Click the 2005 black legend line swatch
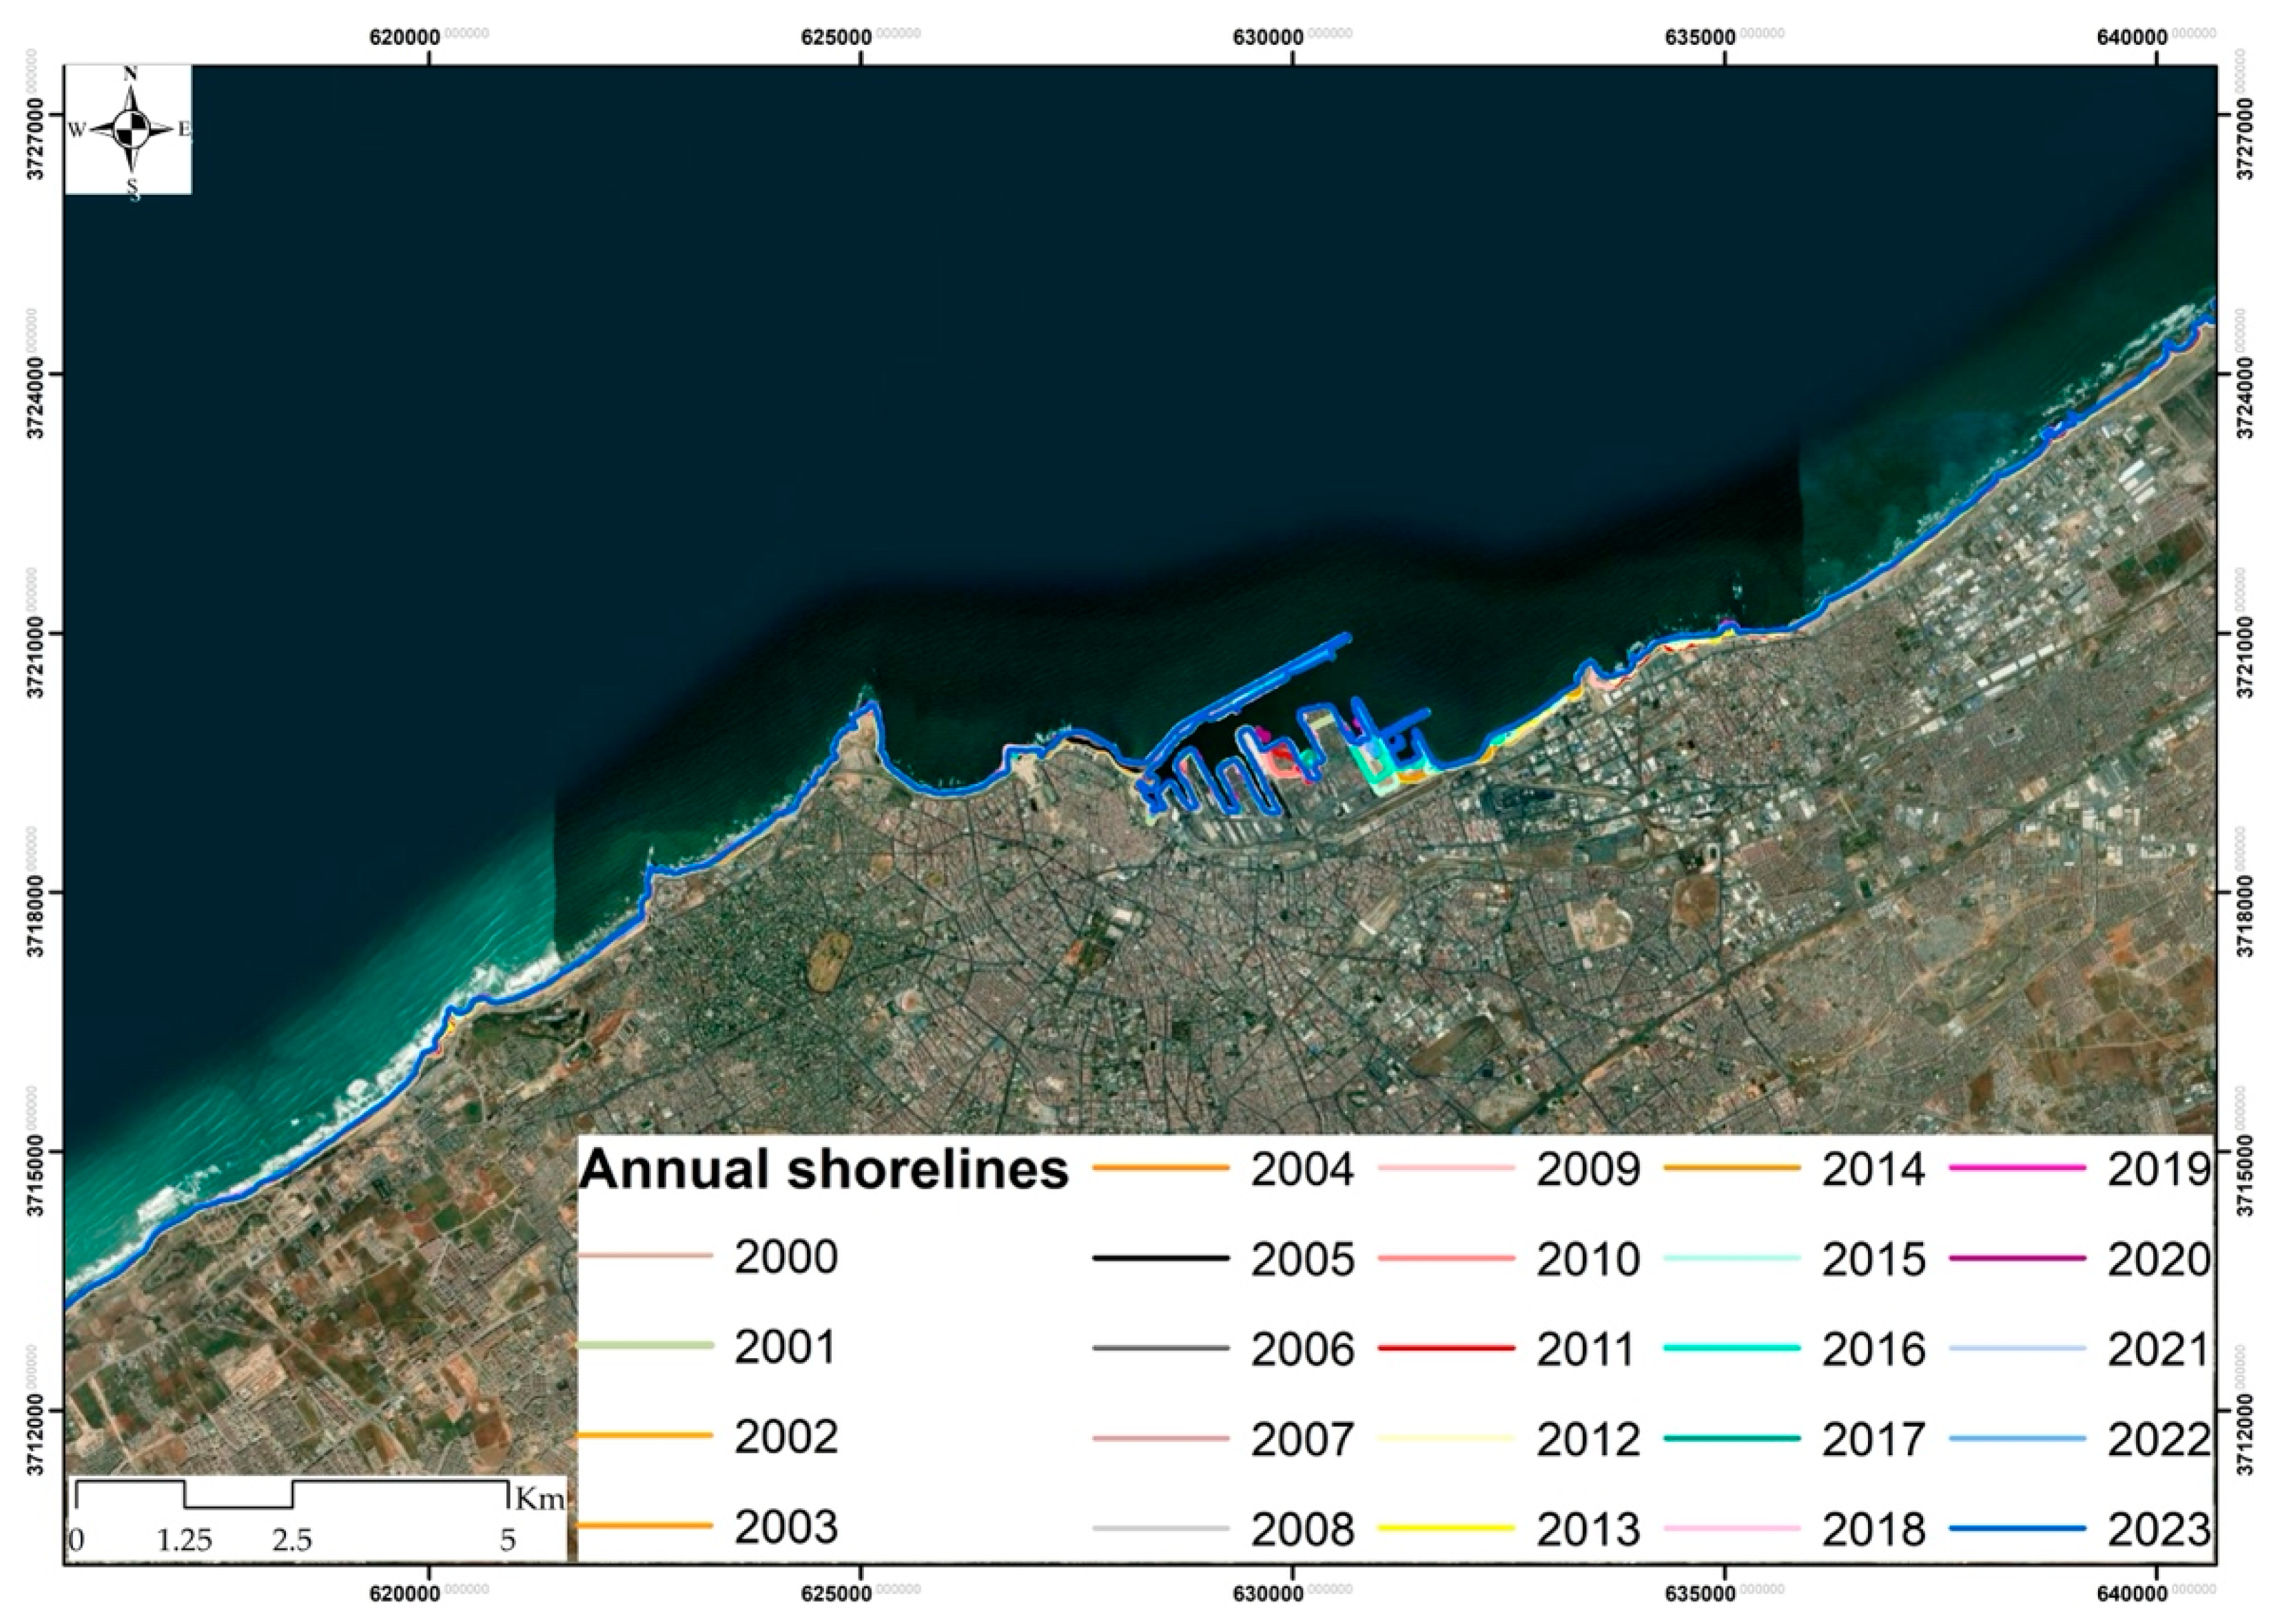This screenshot has width=2271, height=1624. pos(1160,1258)
